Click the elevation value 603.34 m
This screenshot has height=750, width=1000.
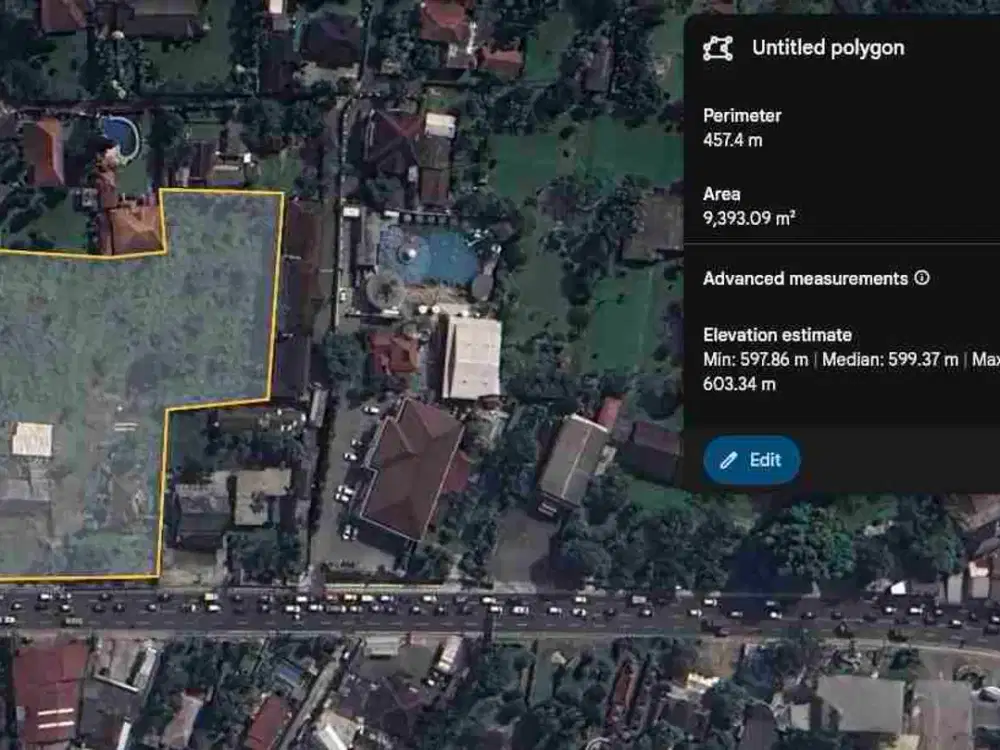tap(739, 384)
